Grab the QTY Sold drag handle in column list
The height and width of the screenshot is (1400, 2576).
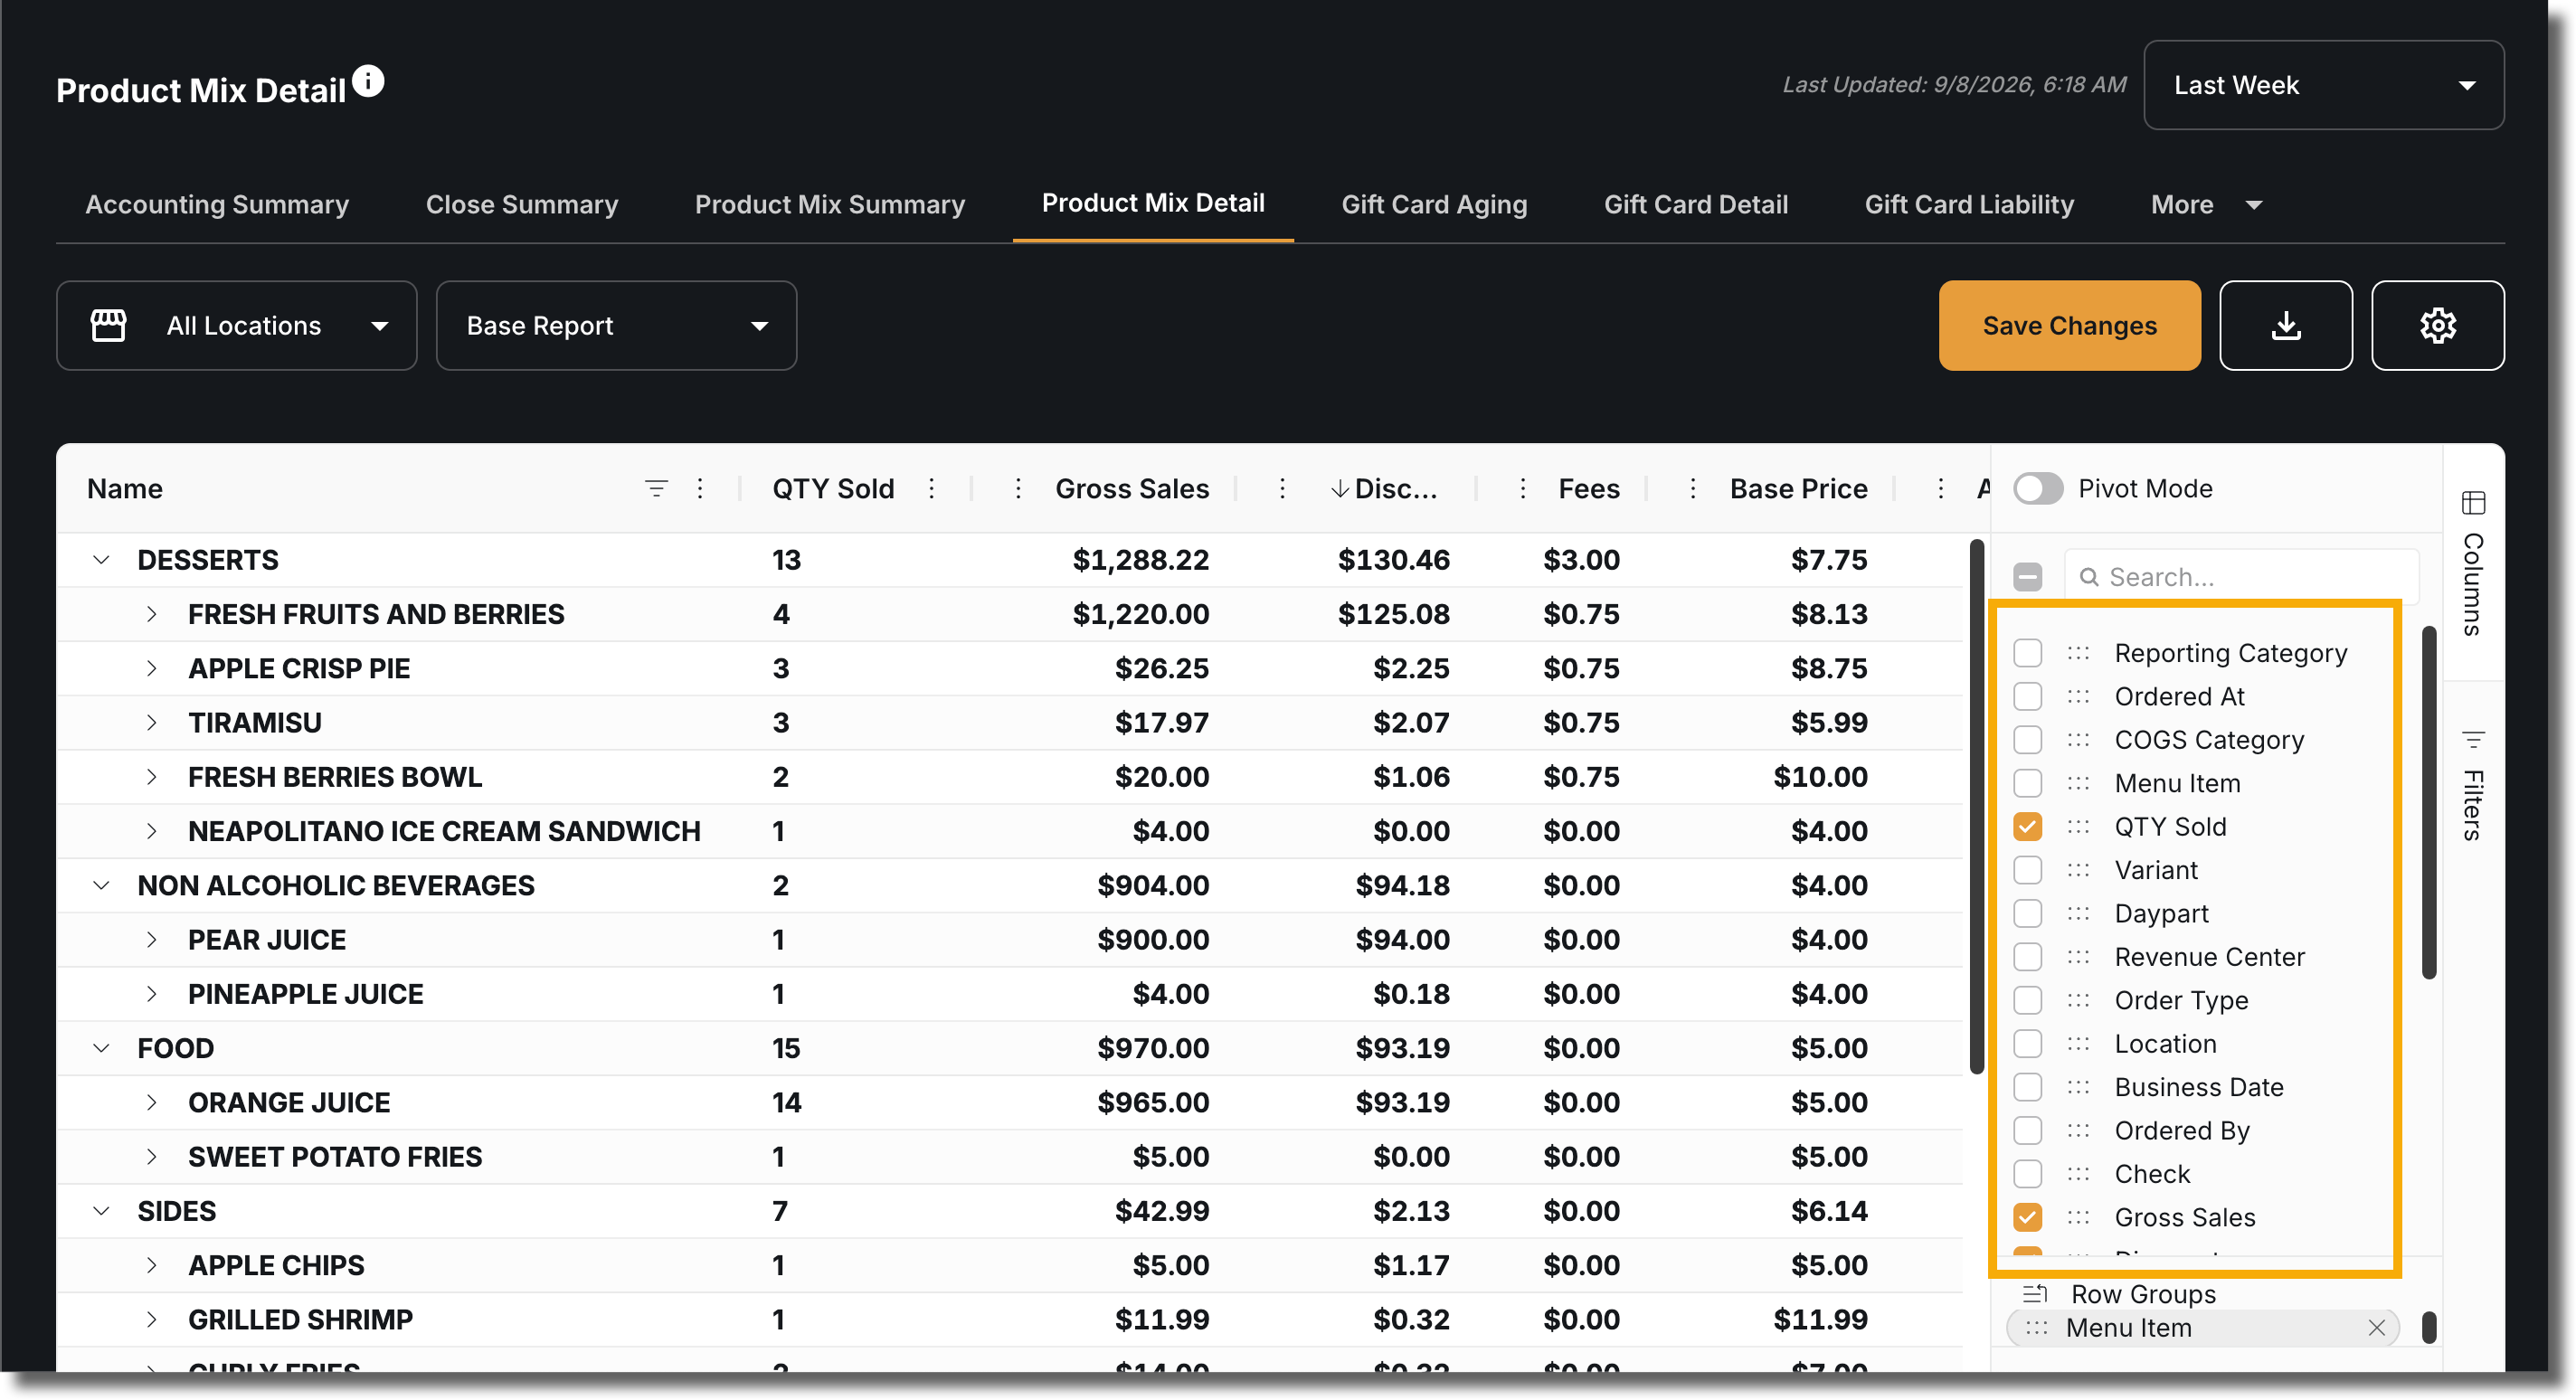click(x=2078, y=826)
